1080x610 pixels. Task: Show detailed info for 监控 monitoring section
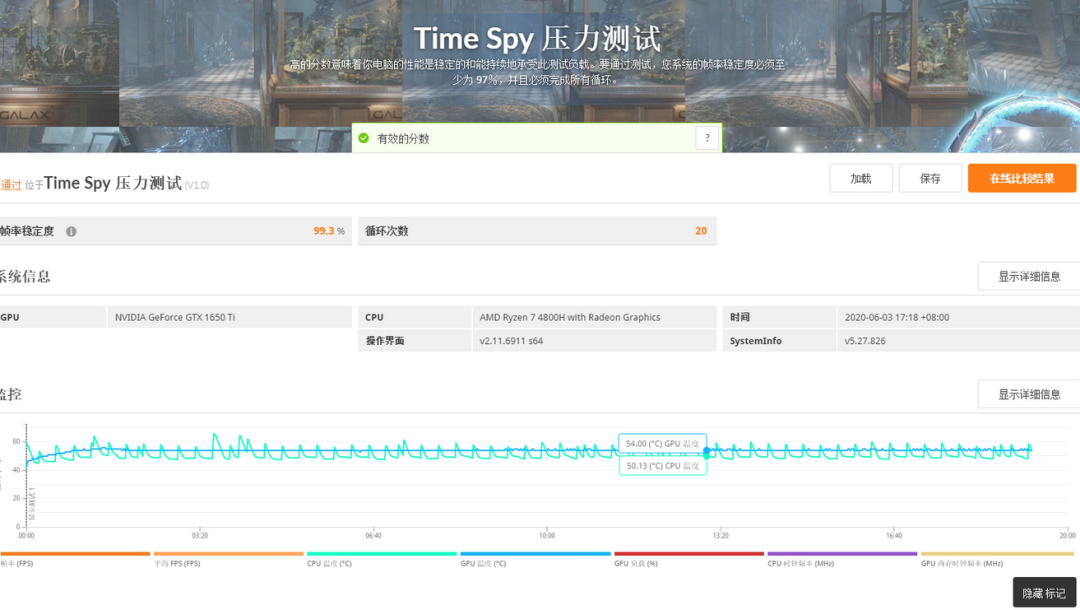1029,394
